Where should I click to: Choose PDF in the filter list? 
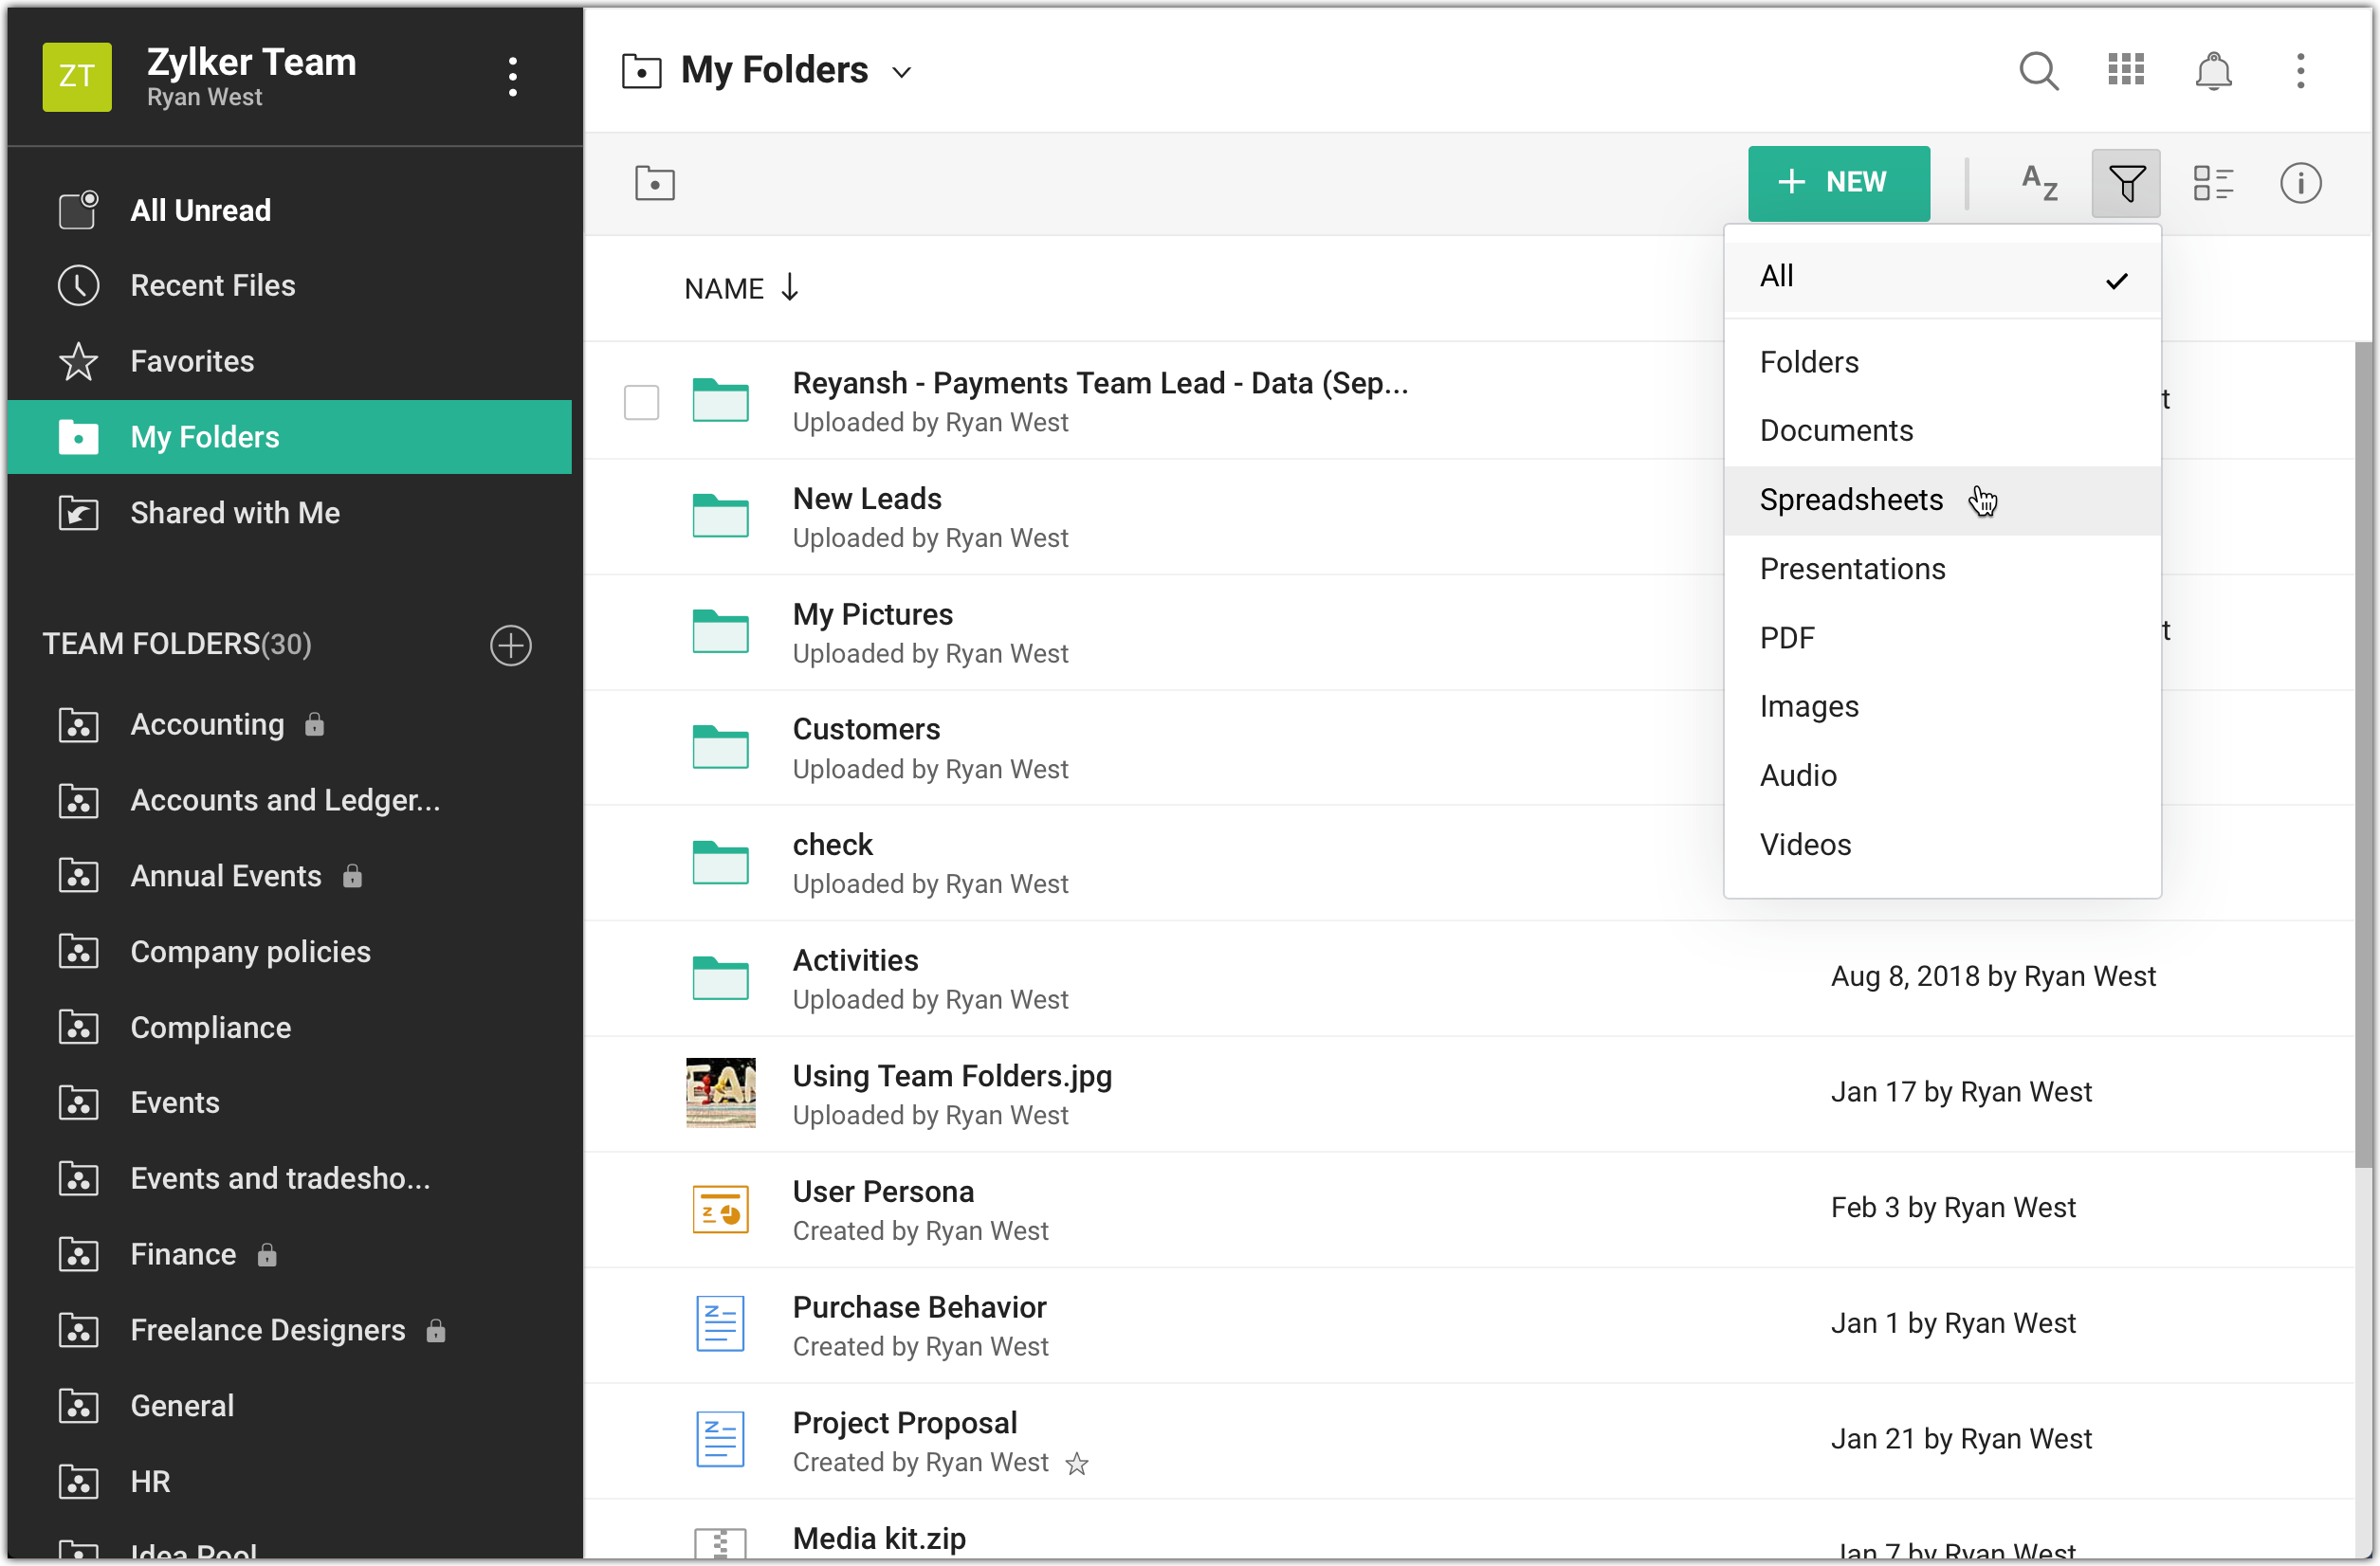click(x=1786, y=638)
